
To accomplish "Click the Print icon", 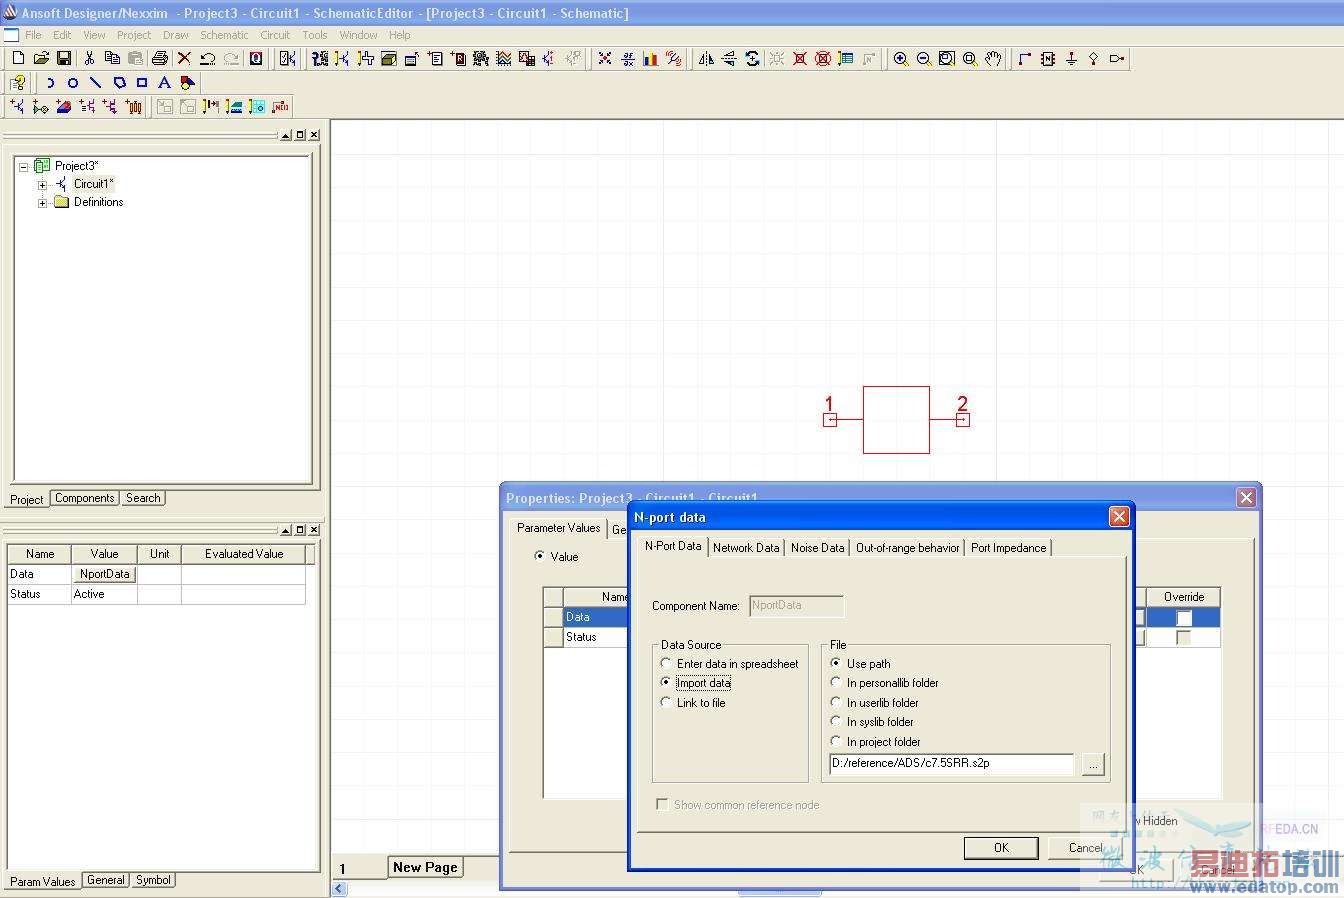I will tap(159, 59).
